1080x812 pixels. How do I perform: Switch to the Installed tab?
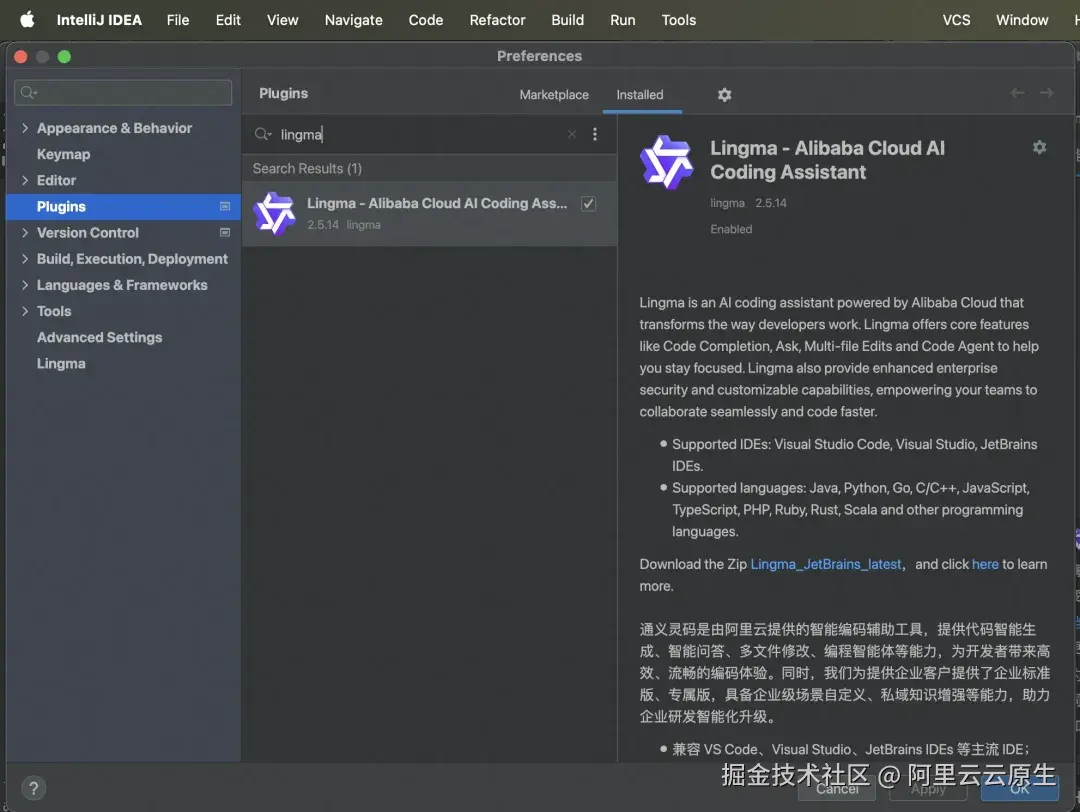click(640, 95)
